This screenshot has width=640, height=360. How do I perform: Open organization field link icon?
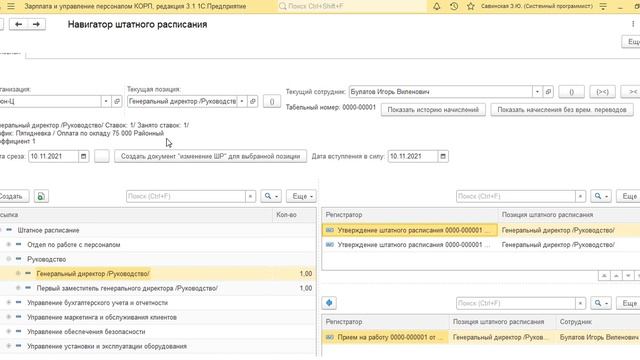117,101
